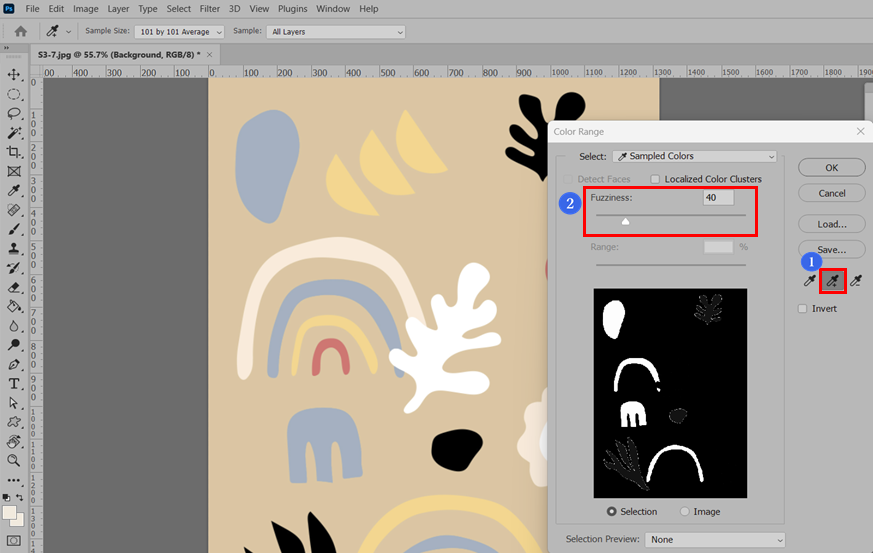Viewport: 873px width, 553px height.
Task: Open the Edit Toolbar three-dots menu
Action: tap(14, 480)
